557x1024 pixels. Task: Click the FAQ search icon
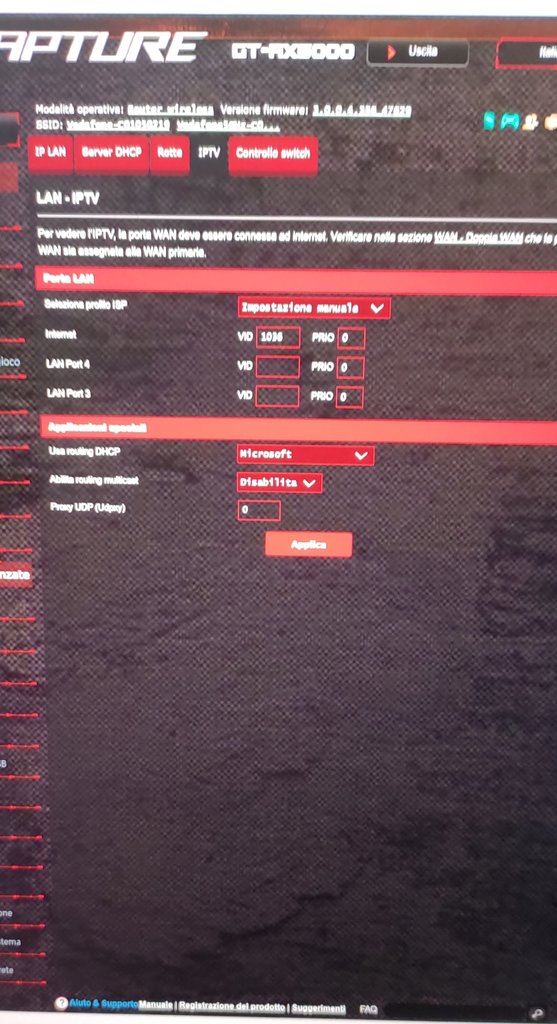coord(537,1012)
